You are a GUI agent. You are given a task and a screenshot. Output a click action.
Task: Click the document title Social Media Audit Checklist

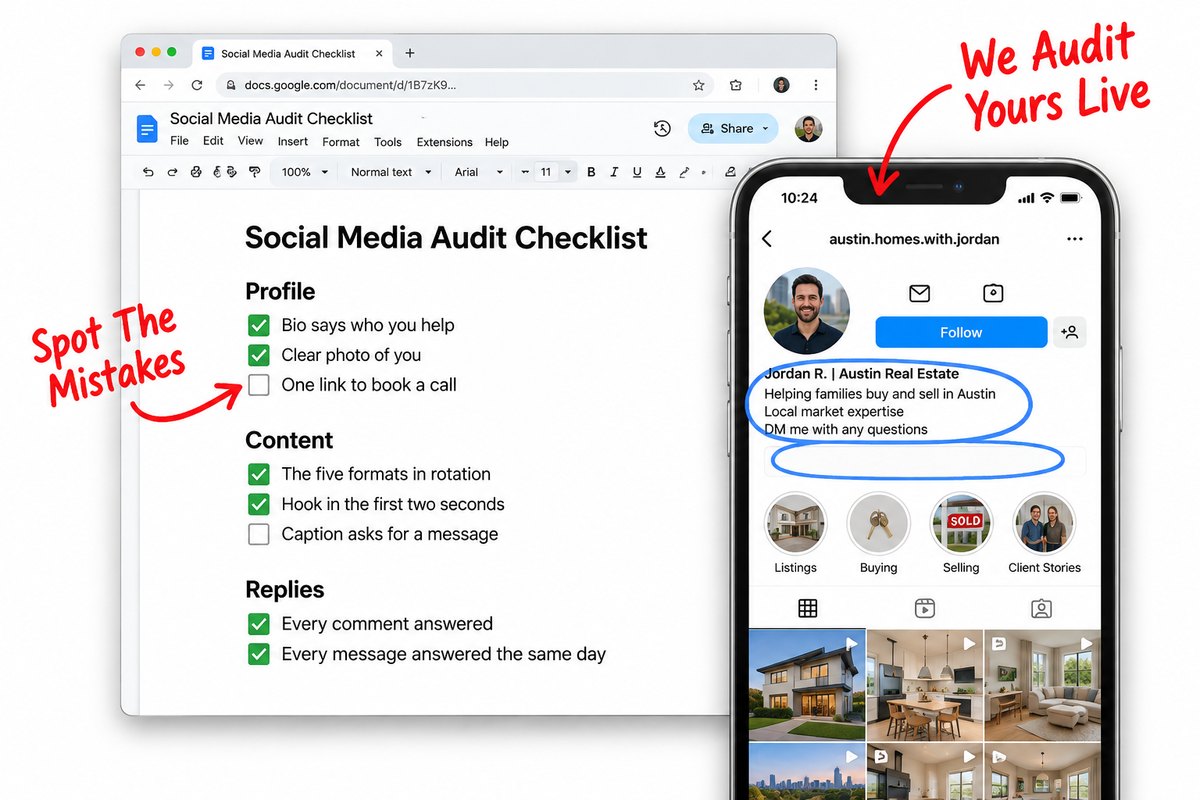pyautogui.click(x=271, y=119)
